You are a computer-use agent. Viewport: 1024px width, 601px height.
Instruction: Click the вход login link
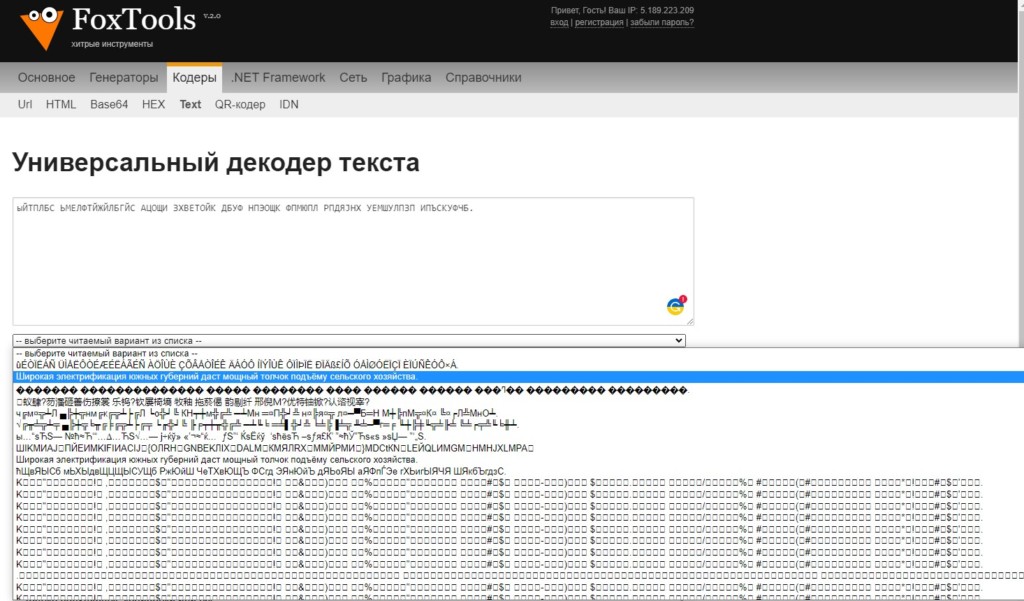pos(559,22)
